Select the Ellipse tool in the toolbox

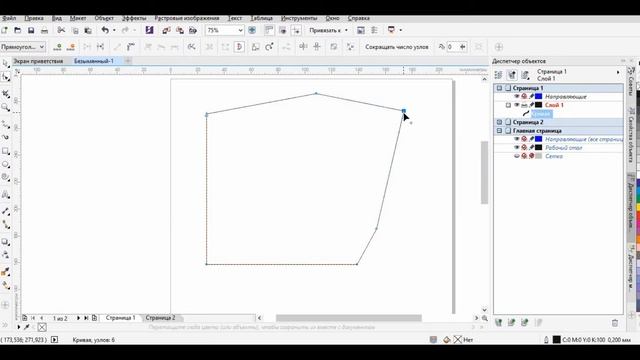coord(5,164)
